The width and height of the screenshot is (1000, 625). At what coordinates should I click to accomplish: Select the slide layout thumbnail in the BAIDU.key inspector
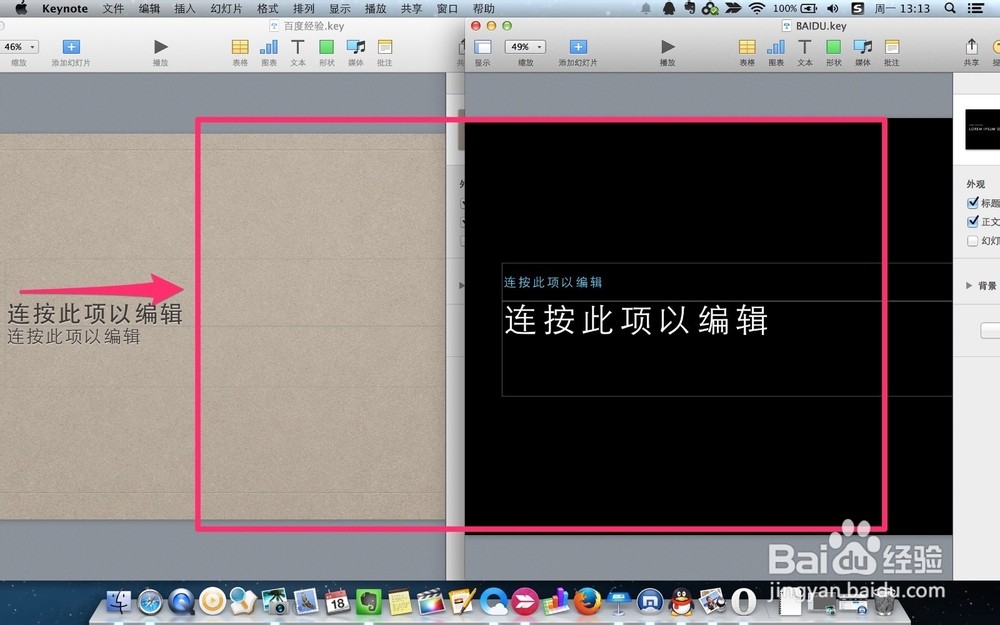click(983, 129)
